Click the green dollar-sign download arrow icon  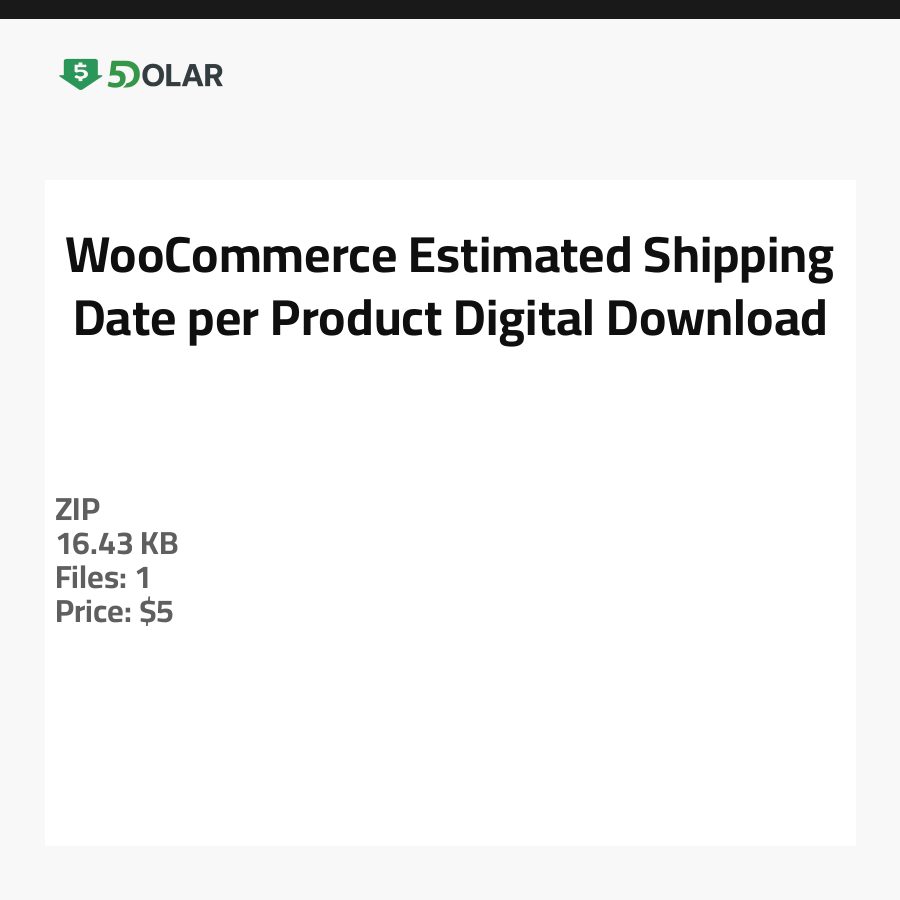pyautogui.click(x=80, y=74)
